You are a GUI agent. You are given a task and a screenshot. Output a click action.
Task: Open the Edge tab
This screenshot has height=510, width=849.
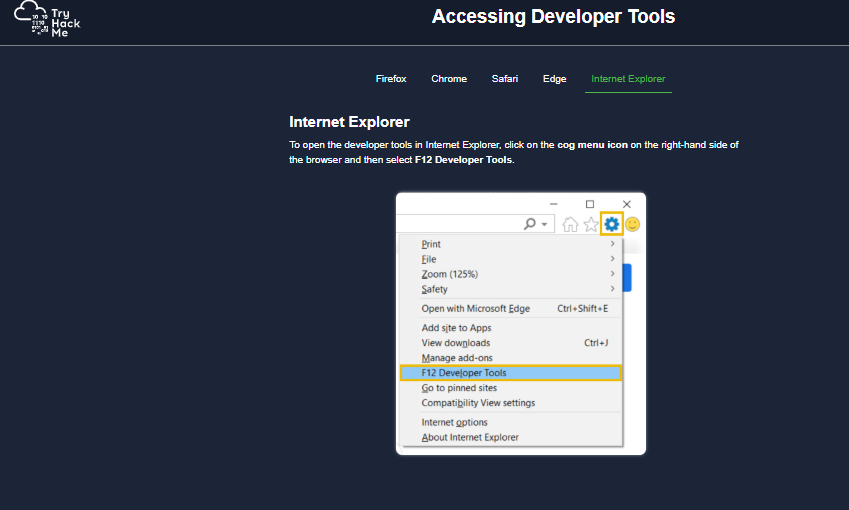point(554,79)
